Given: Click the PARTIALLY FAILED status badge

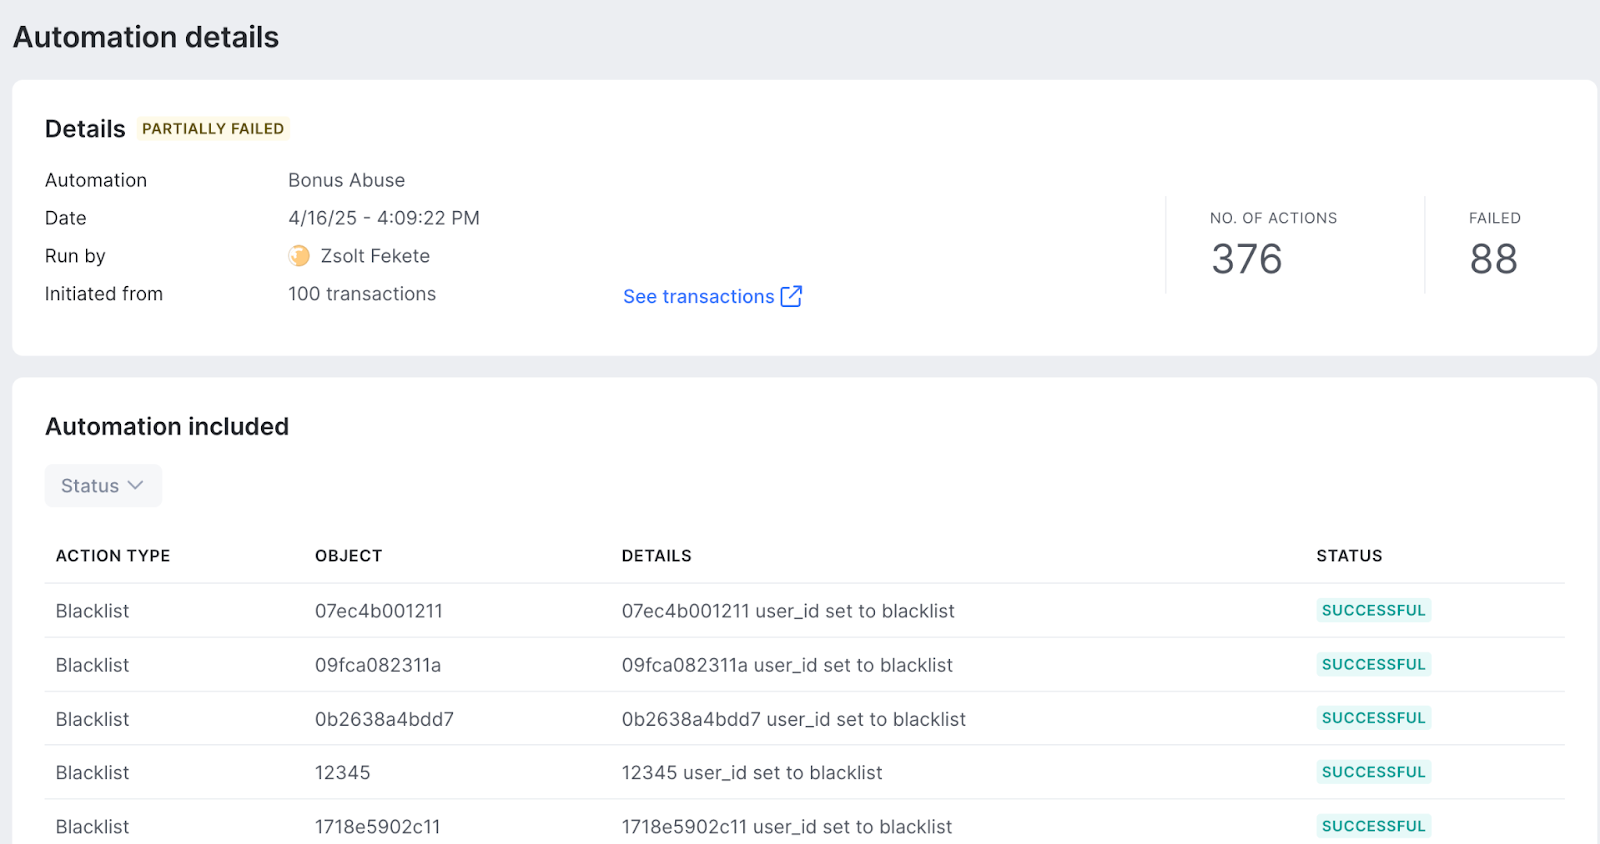Looking at the screenshot, I should 213,128.
